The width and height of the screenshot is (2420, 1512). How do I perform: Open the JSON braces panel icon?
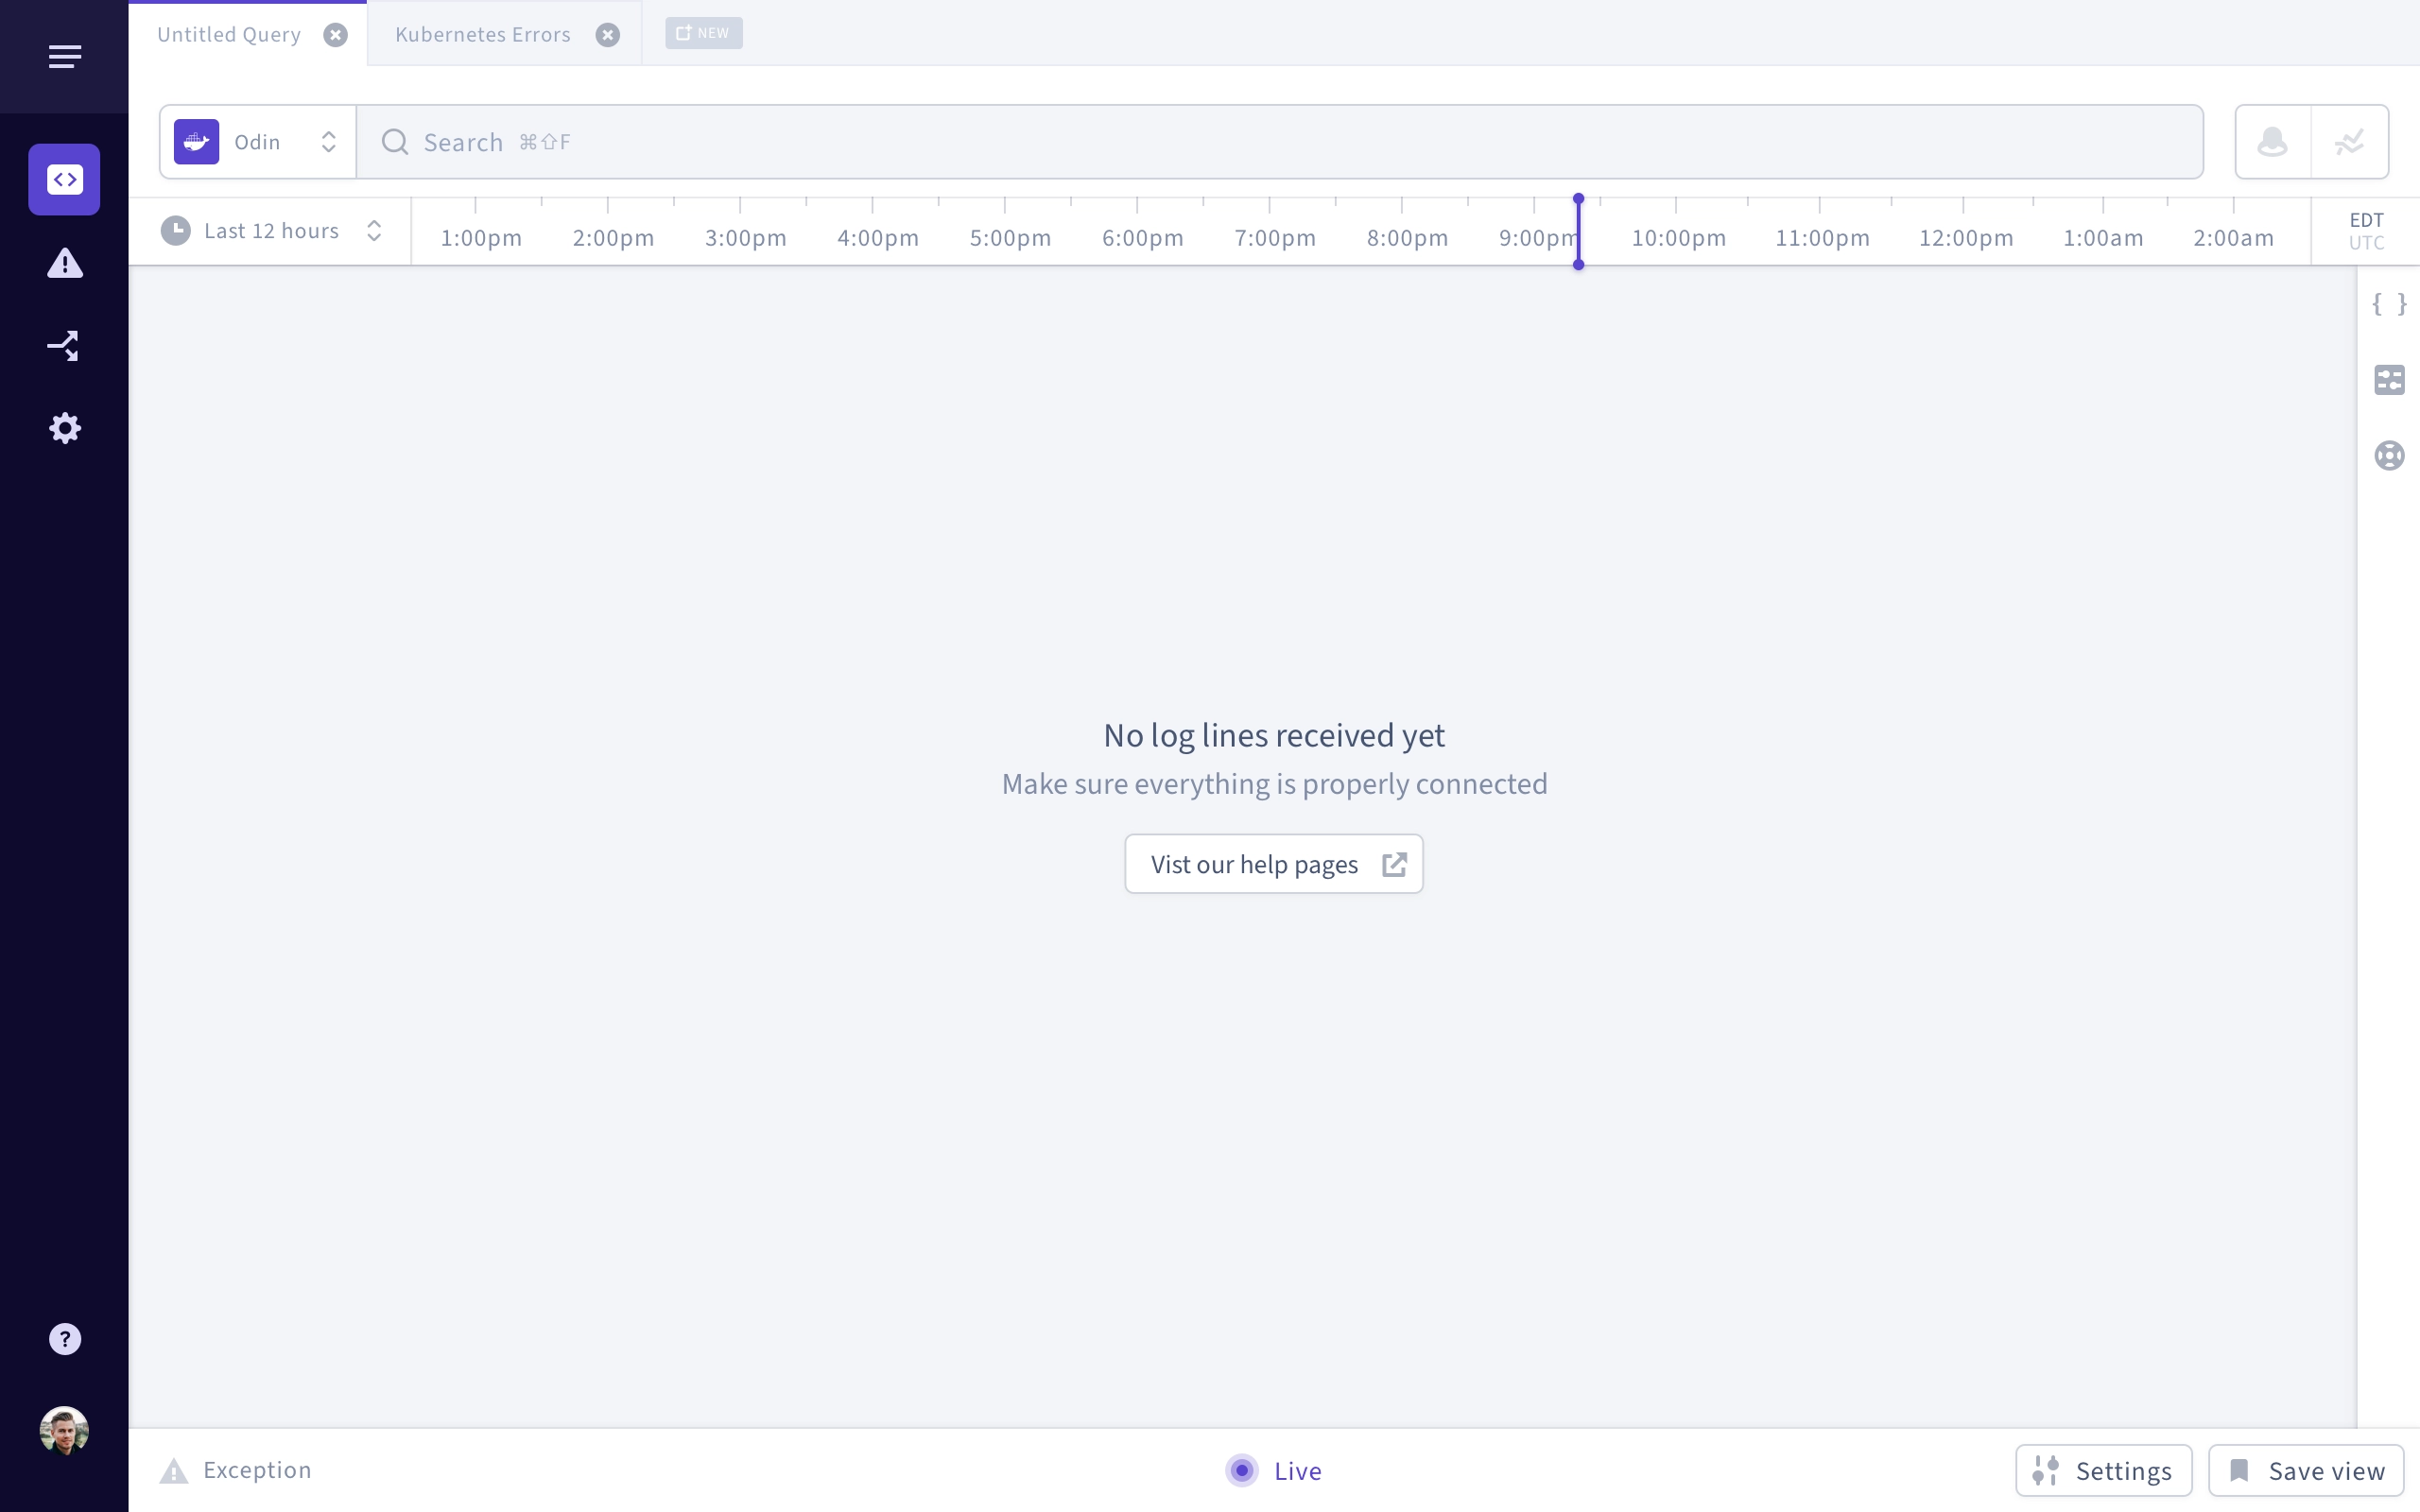pyautogui.click(x=2389, y=303)
